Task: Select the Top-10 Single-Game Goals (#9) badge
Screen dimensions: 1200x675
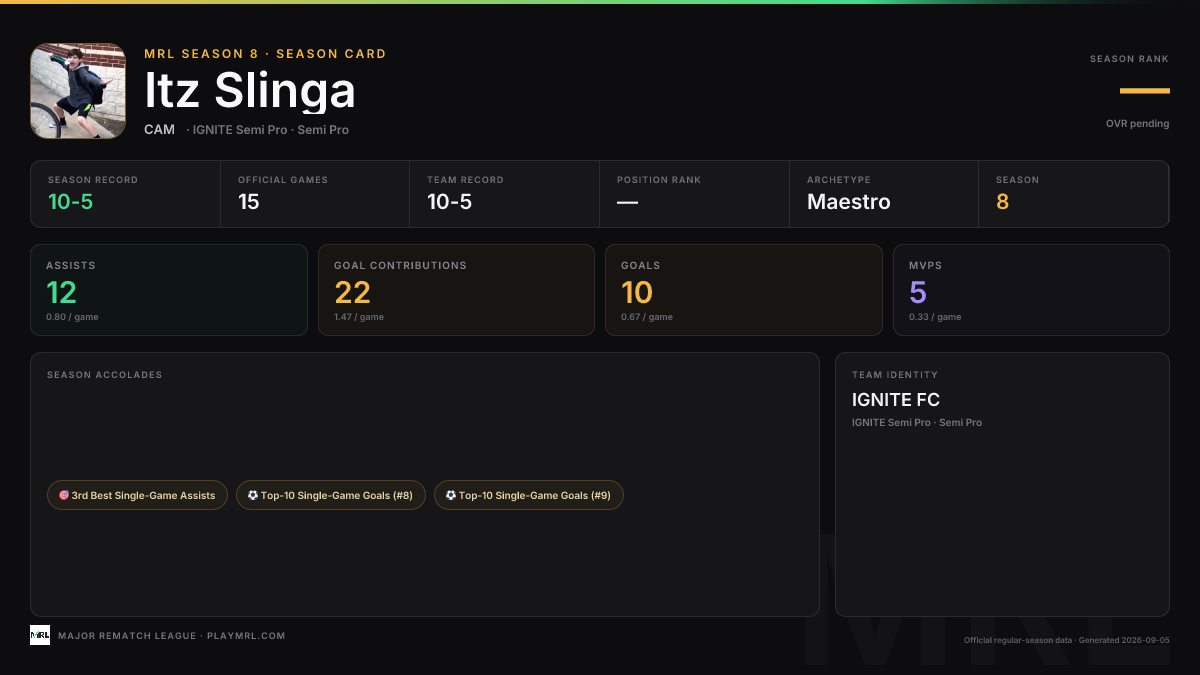Action: [529, 495]
